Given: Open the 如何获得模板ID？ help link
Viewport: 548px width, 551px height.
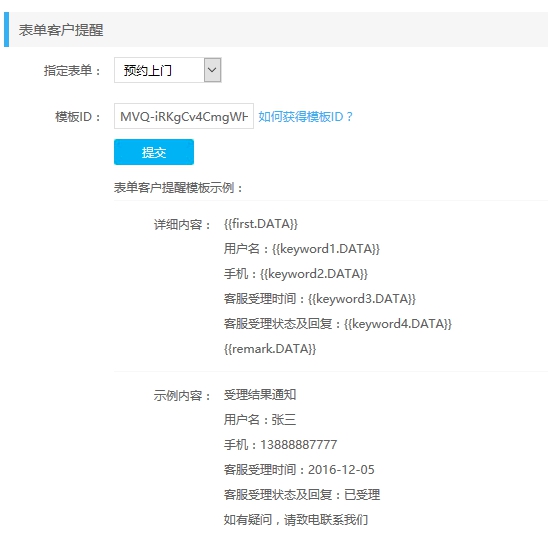Looking at the screenshot, I should coord(306,116).
